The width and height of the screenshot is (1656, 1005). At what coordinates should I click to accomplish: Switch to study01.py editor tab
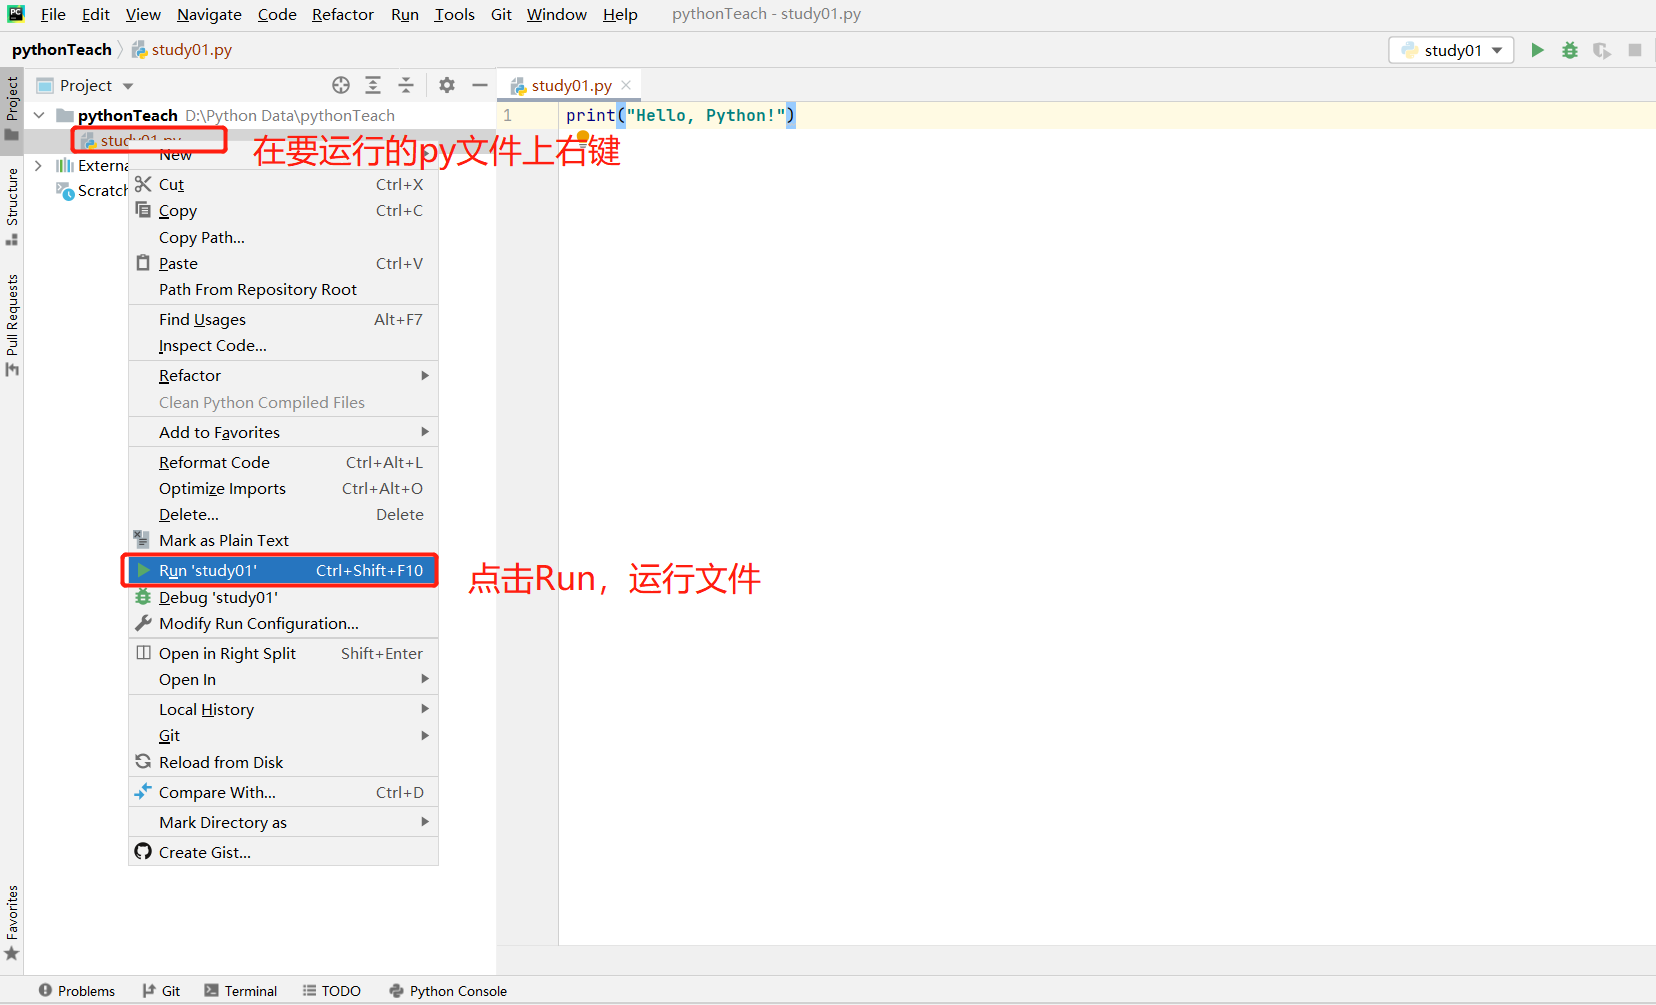[571, 85]
